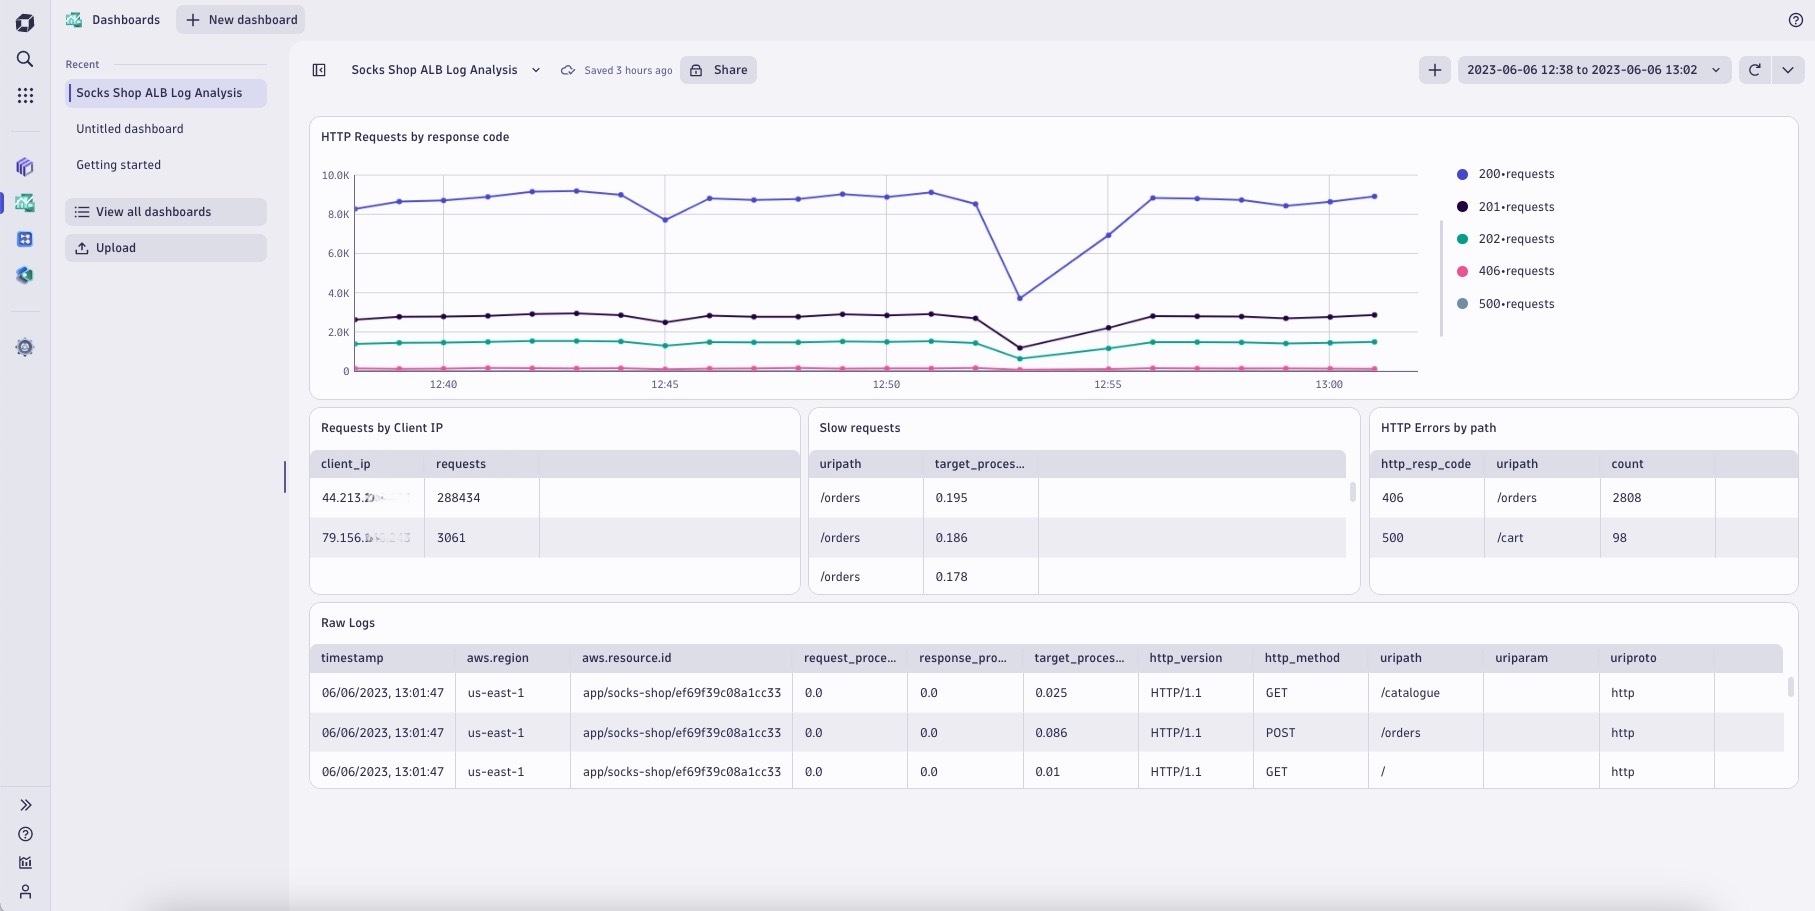Click the chart legend scrollbar
The width and height of the screenshot is (1815, 911).
(1441, 278)
